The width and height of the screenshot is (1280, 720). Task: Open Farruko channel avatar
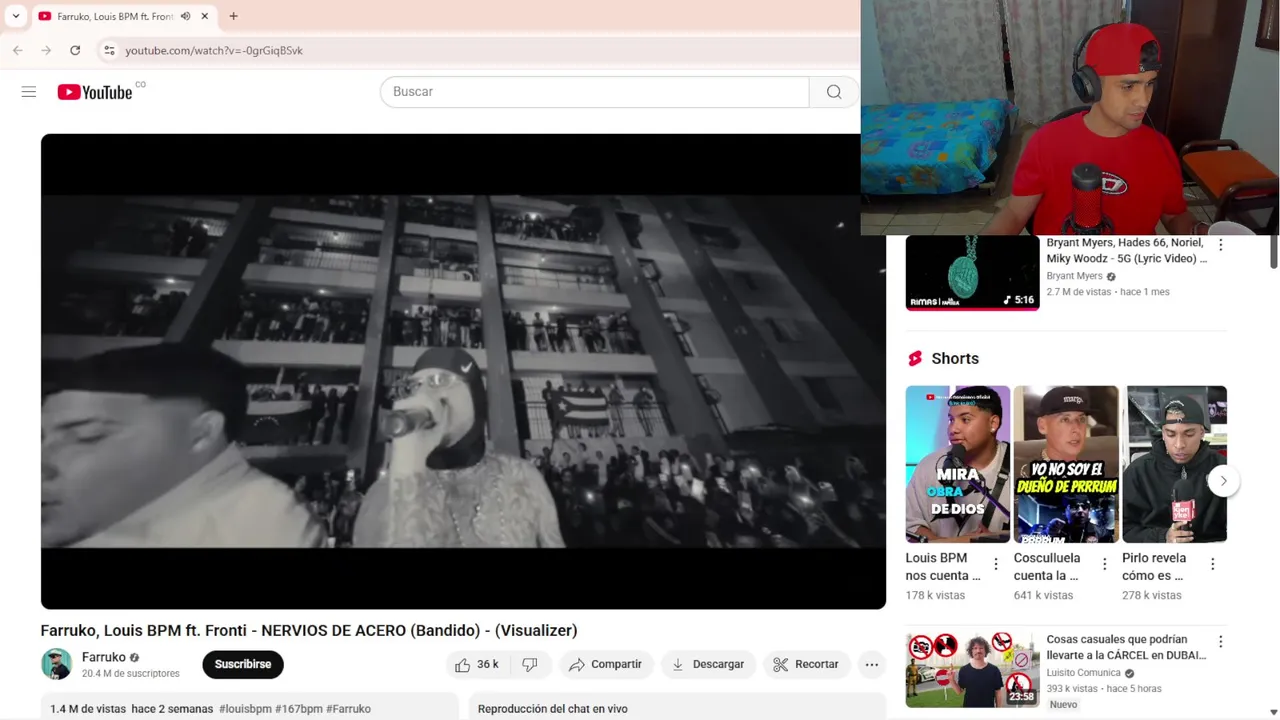coord(57,664)
